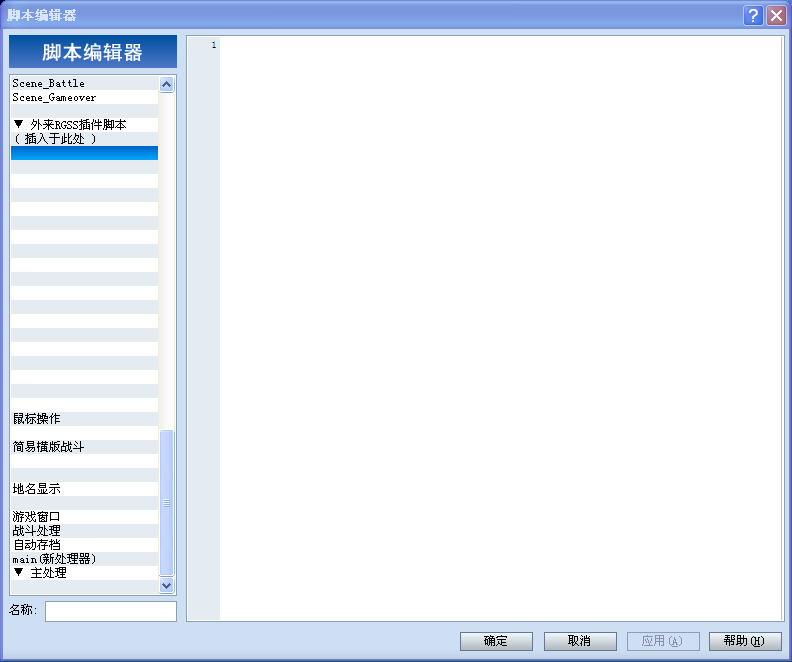The height and width of the screenshot is (662, 792).
Task: Click the 应用(A) apply button
Action: 663,641
